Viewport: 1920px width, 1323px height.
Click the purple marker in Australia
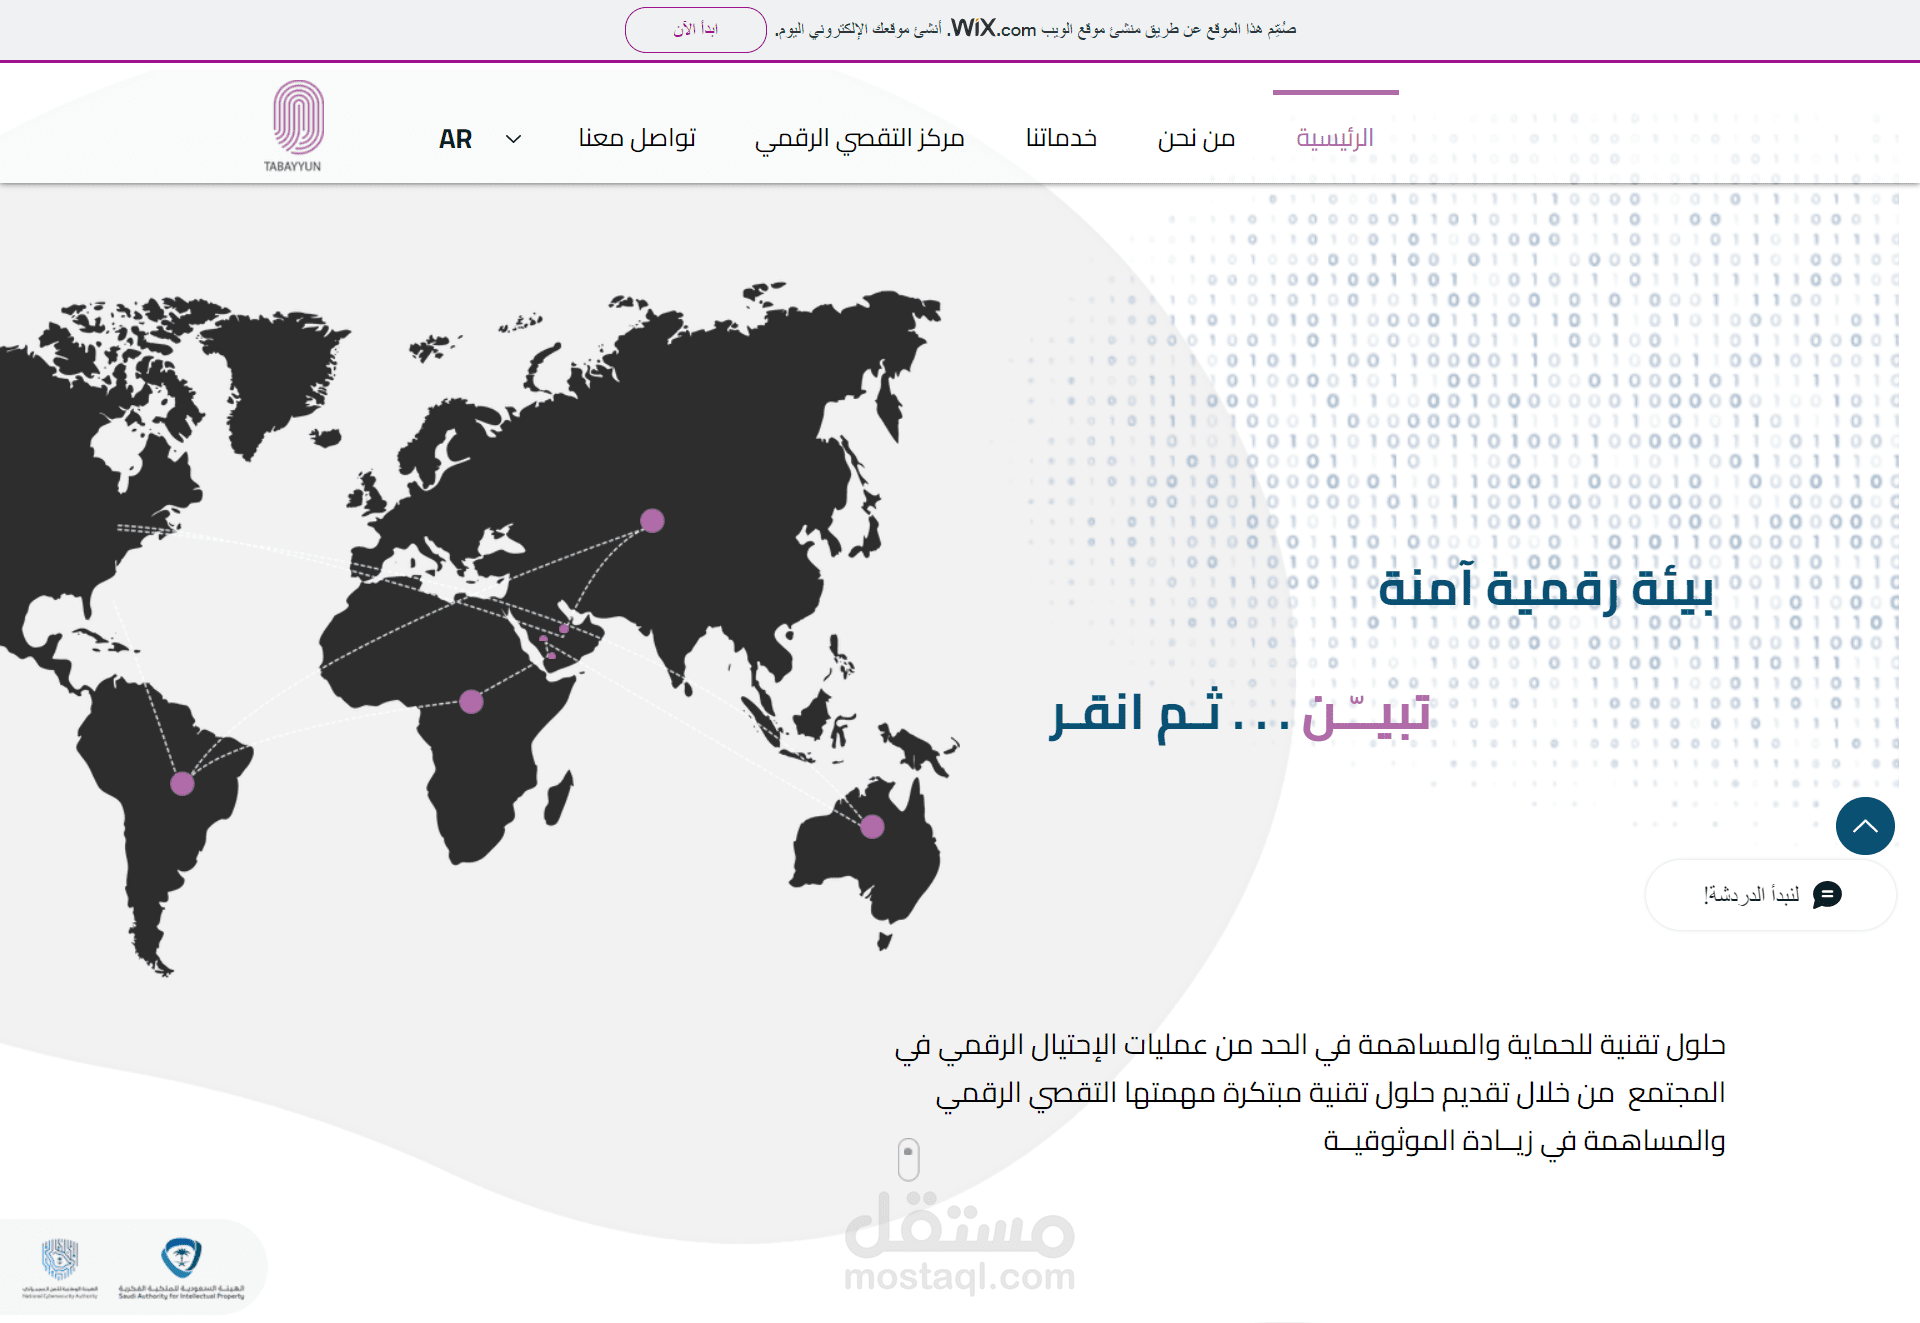coord(872,826)
